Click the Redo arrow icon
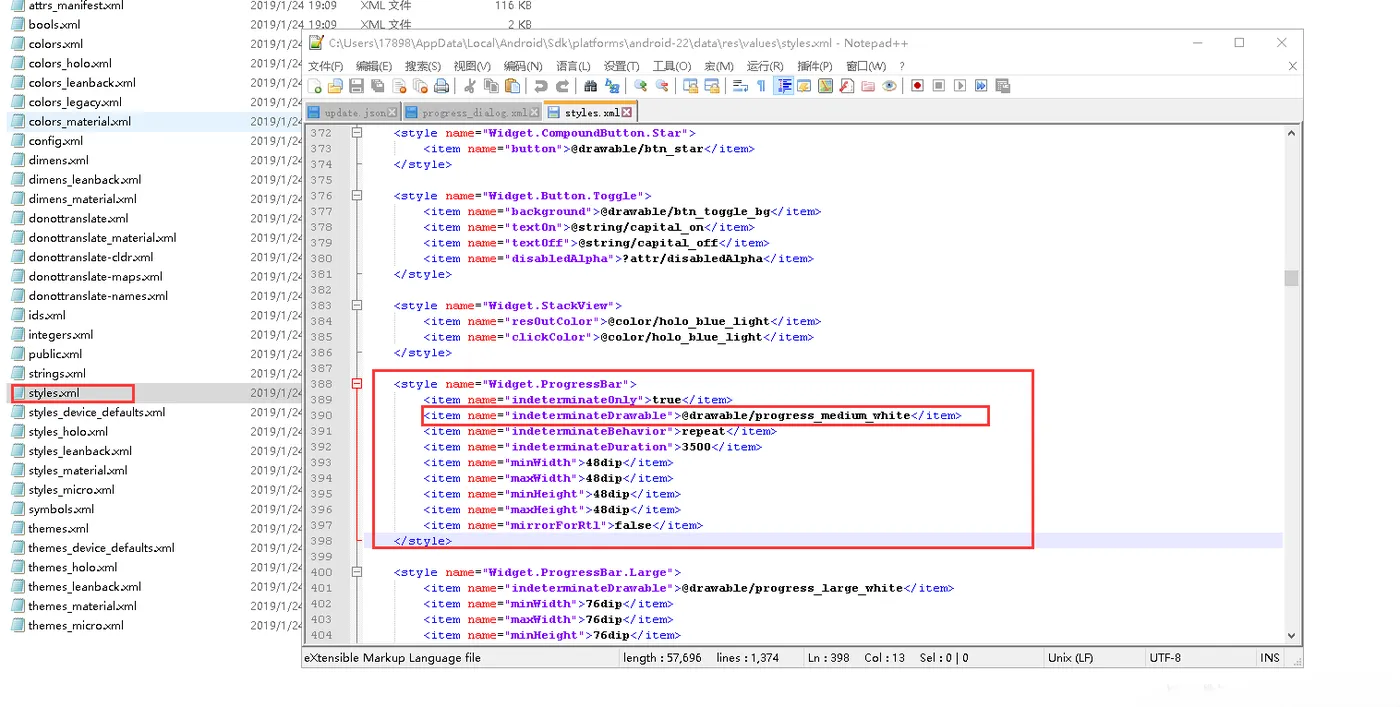This screenshot has height=707, width=1400. tap(563, 86)
